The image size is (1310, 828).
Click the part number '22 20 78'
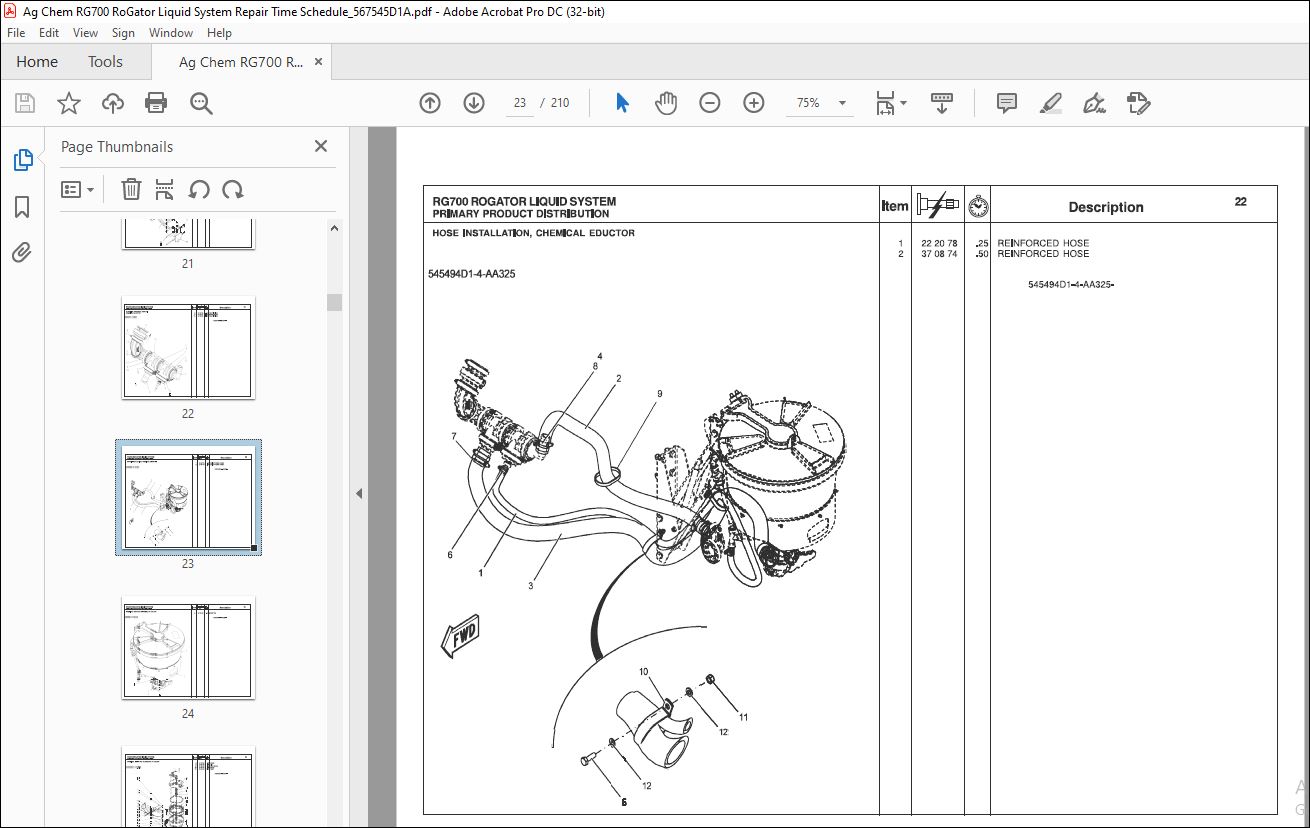tap(938, 244)
